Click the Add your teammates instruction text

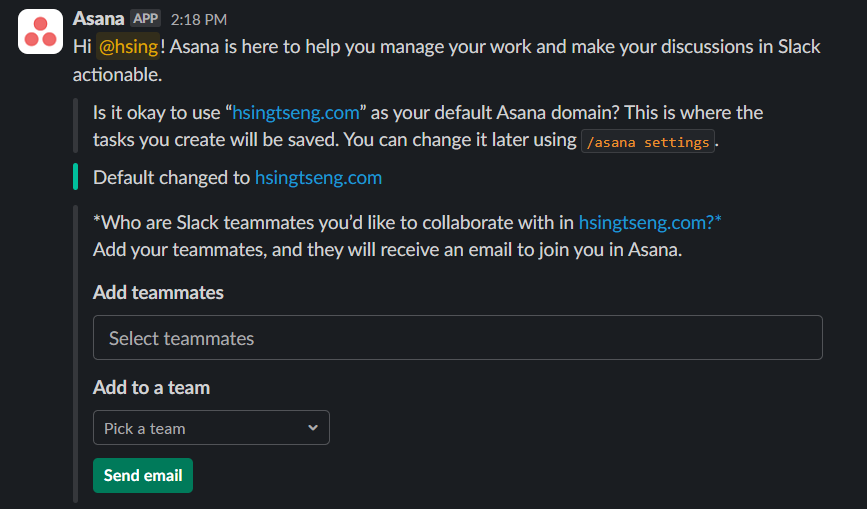point(388,249)
